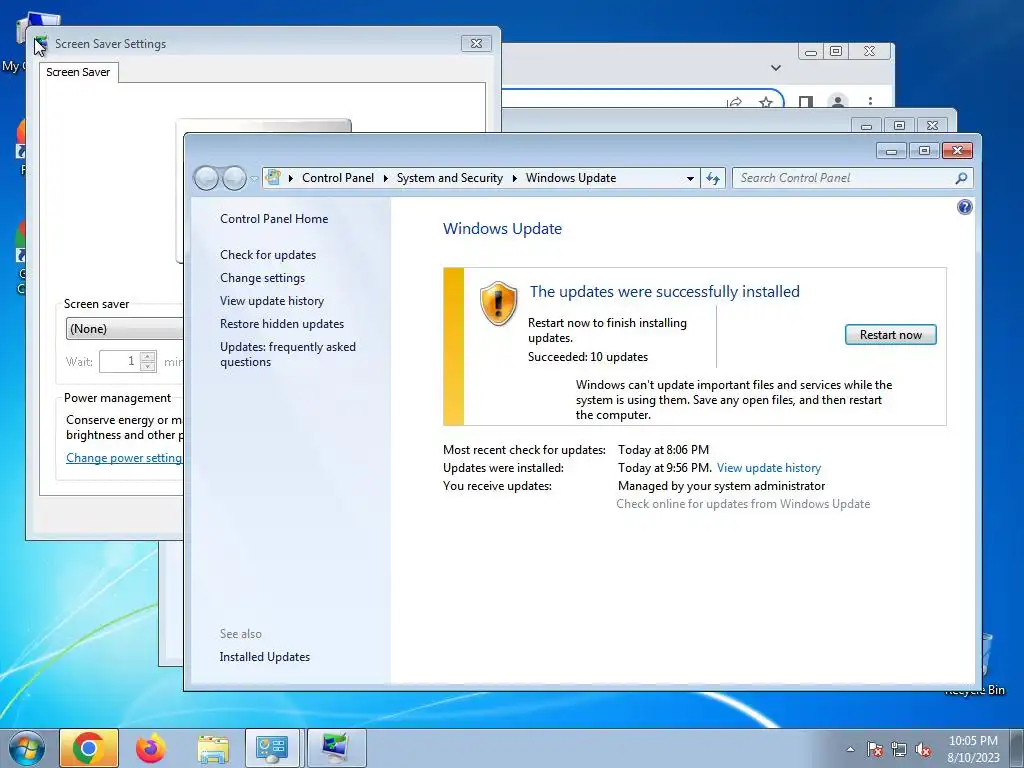Click the search magnifier icon

tap(961, 178)
